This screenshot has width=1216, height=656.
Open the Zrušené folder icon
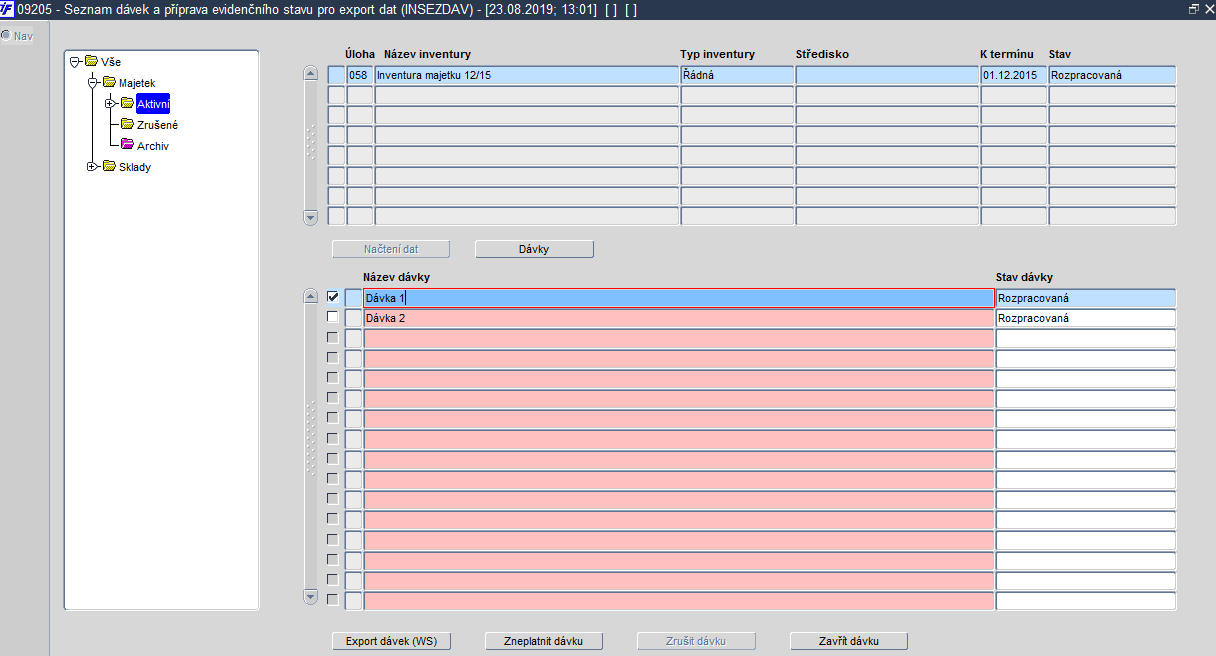(x=127, y=124)
